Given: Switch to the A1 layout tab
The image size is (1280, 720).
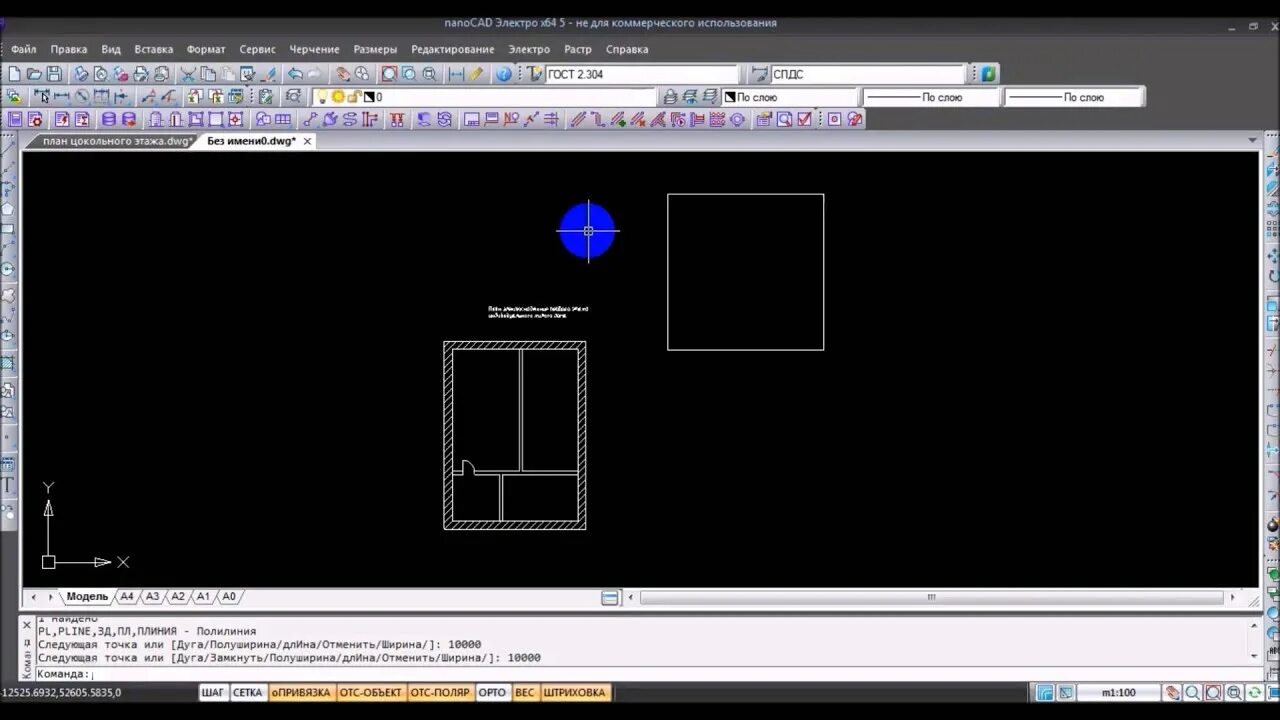Looking at the screenshot, I should click(203, 597).
